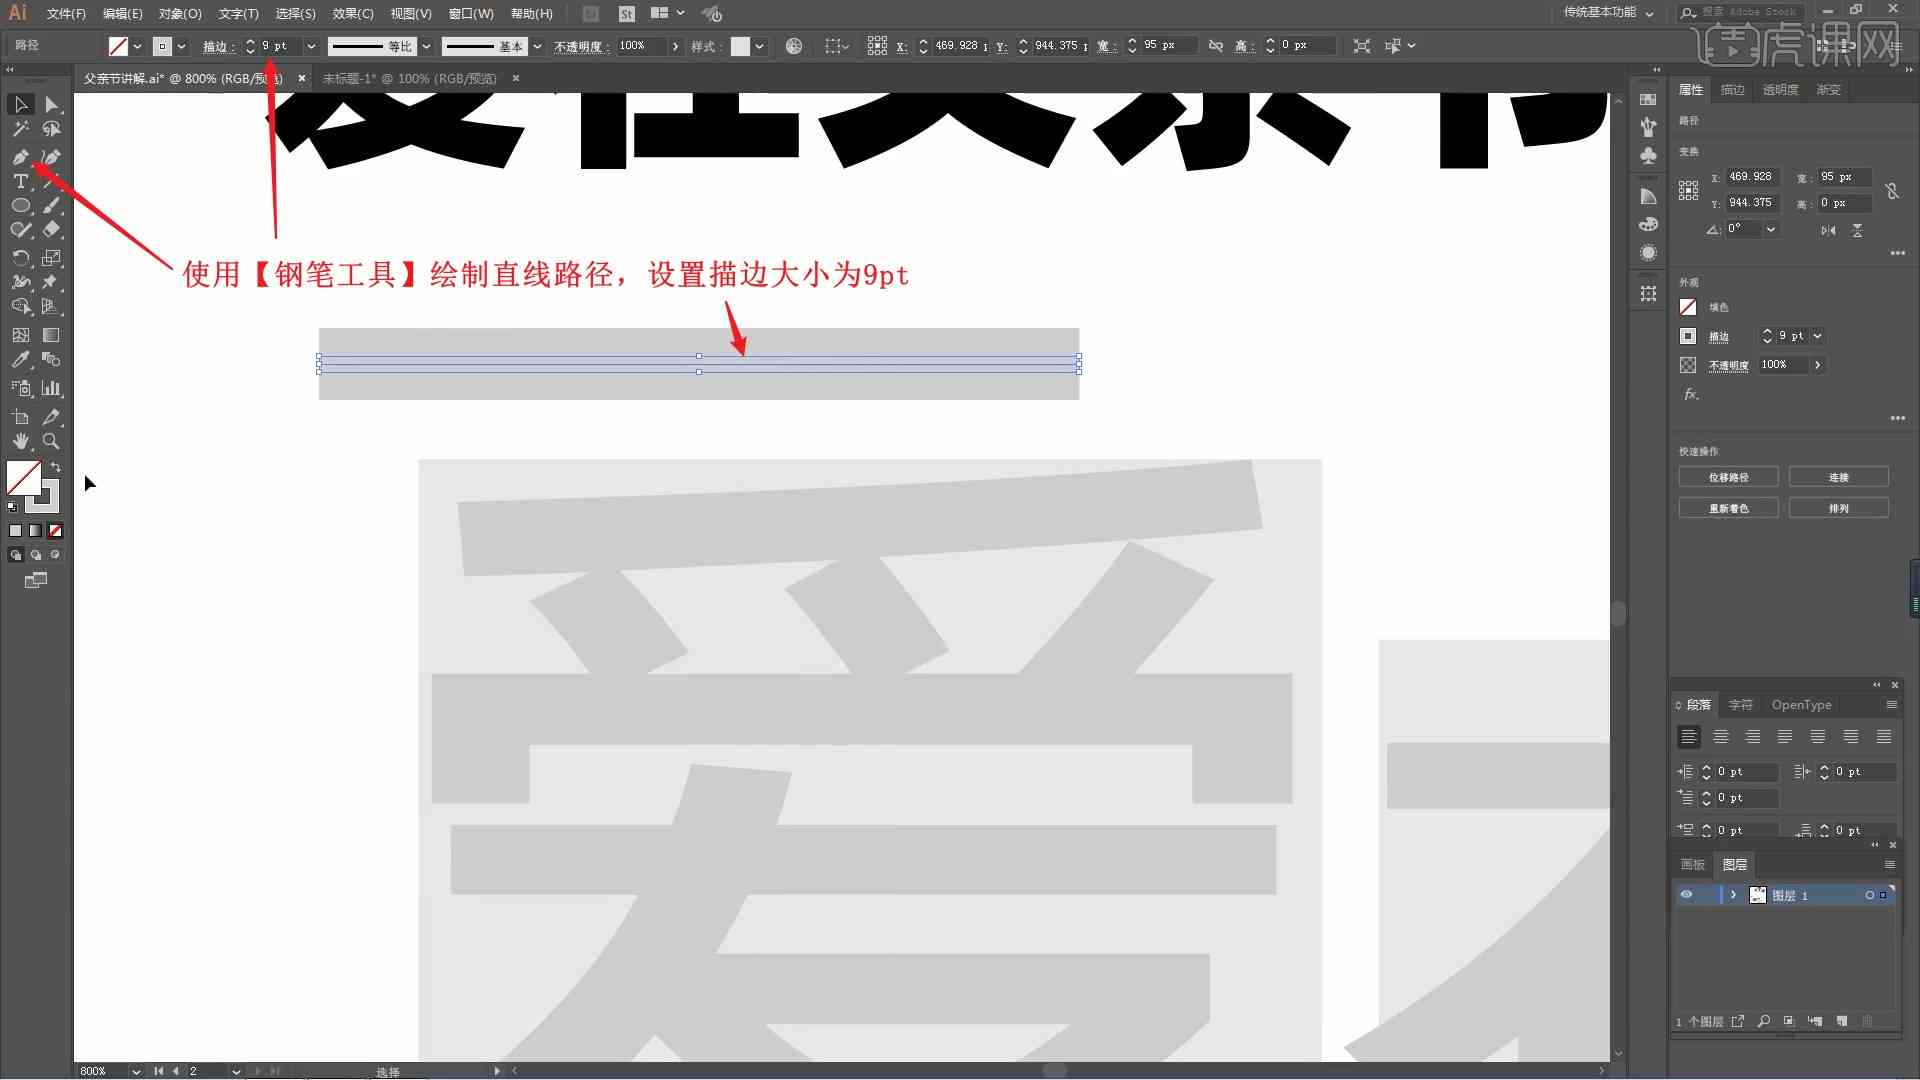This screenshot has width=1920, height=1080.
Task: Select the Rotate tool
Action: (22, 255)
